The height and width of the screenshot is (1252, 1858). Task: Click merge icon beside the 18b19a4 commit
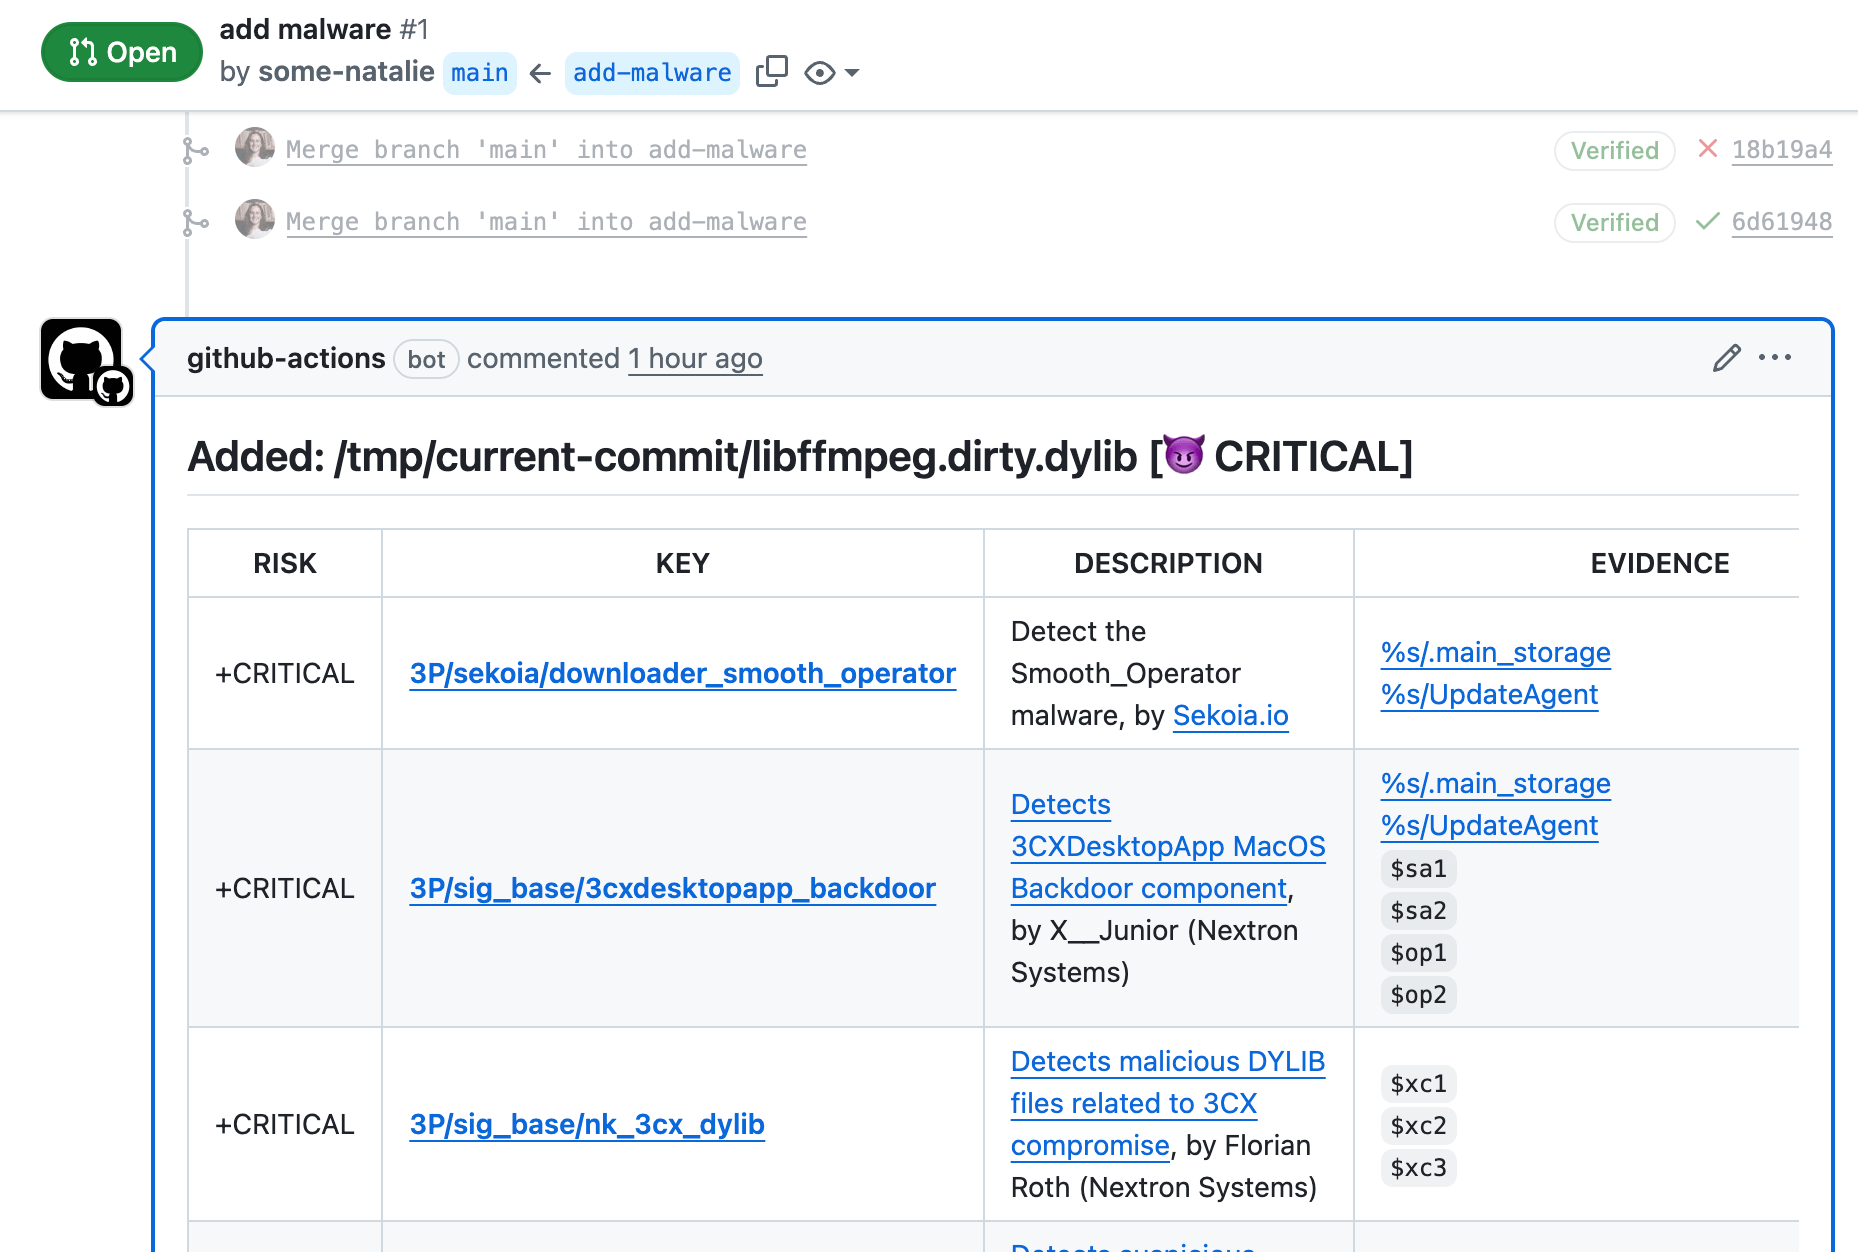point(195,151)
